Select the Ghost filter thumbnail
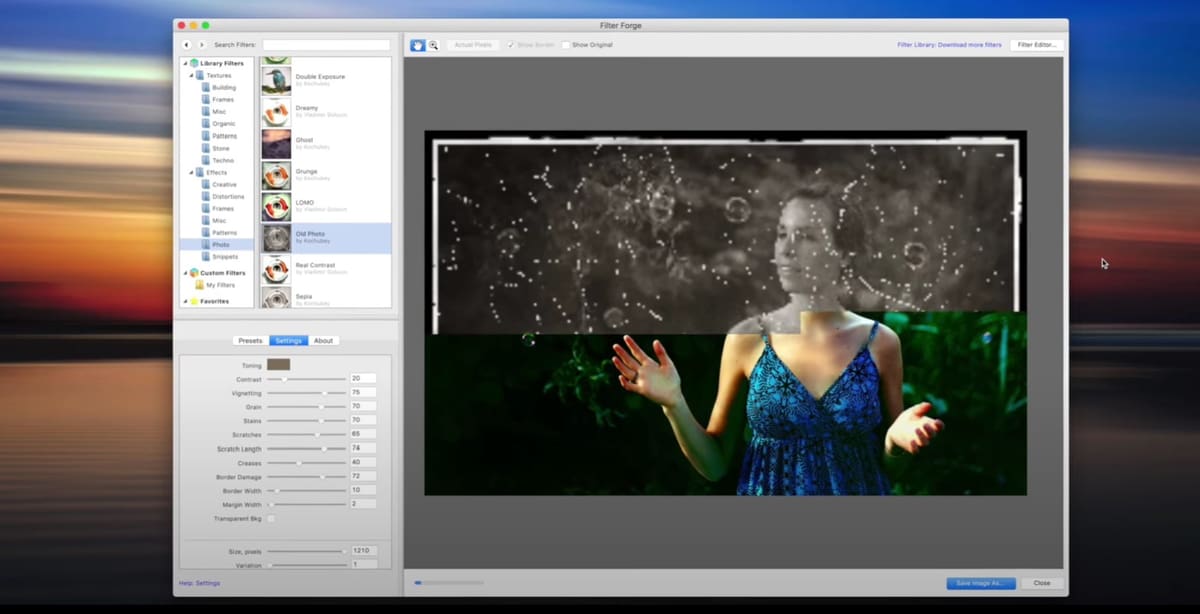Viewport: 1200px width, 614px height. coord(276,144)
